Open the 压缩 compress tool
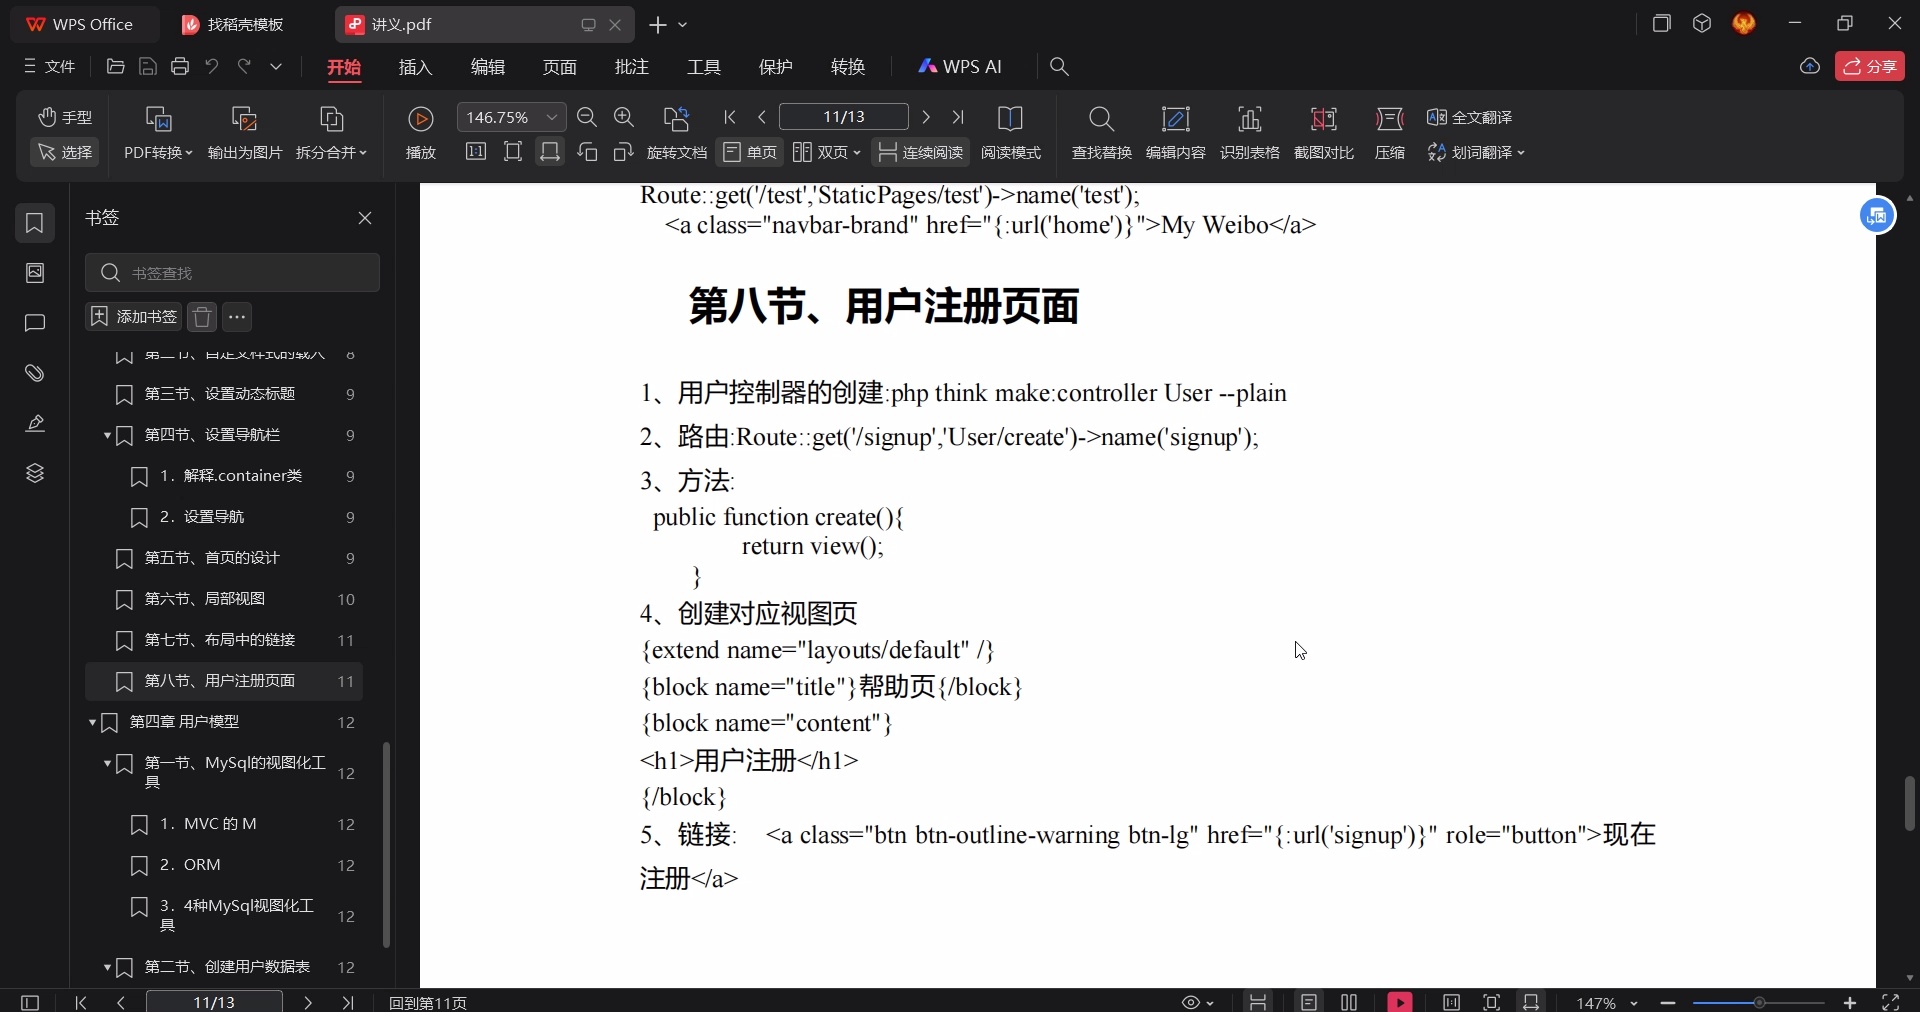This screenshot has width=1920, height=1012. [1390, 133]
